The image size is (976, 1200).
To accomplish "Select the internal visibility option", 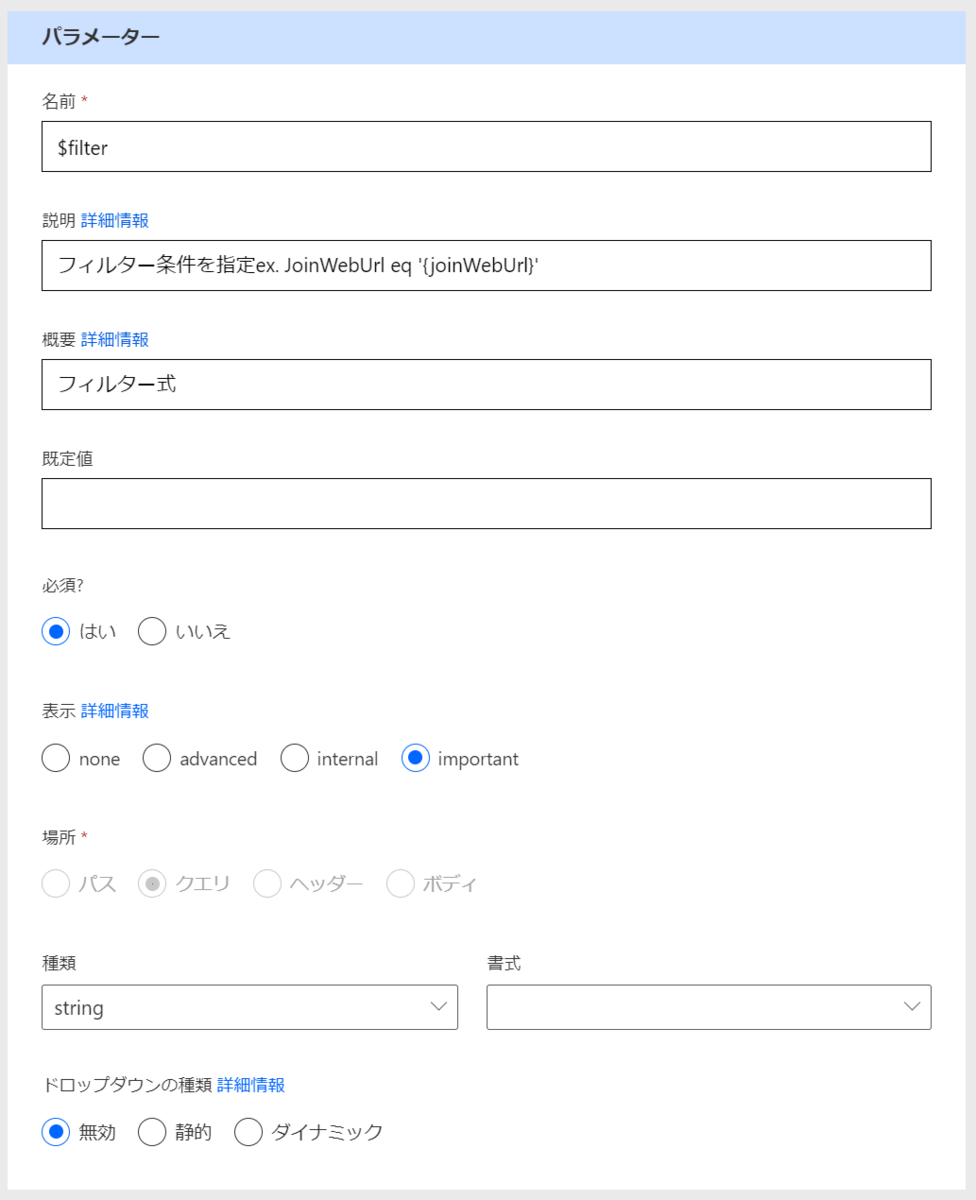I will pyautogui.click(x=294, y=759).
